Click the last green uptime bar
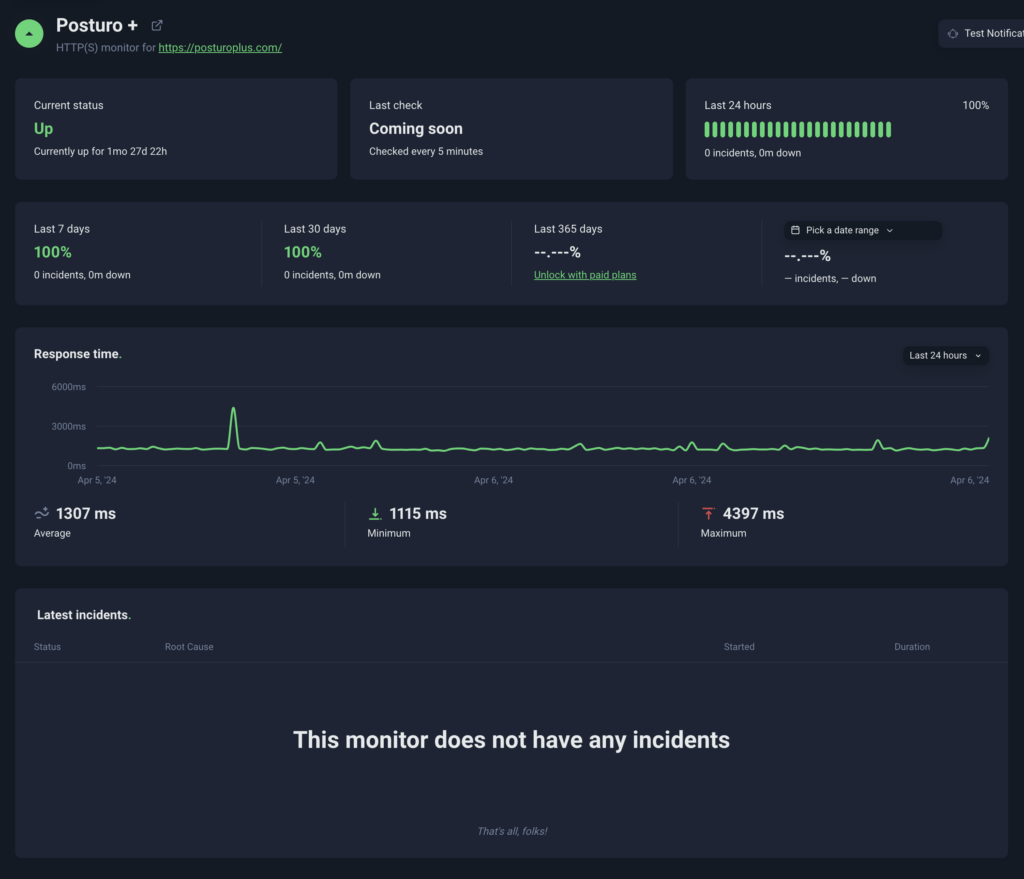The image size is (1024, 879). click(887, 129)
